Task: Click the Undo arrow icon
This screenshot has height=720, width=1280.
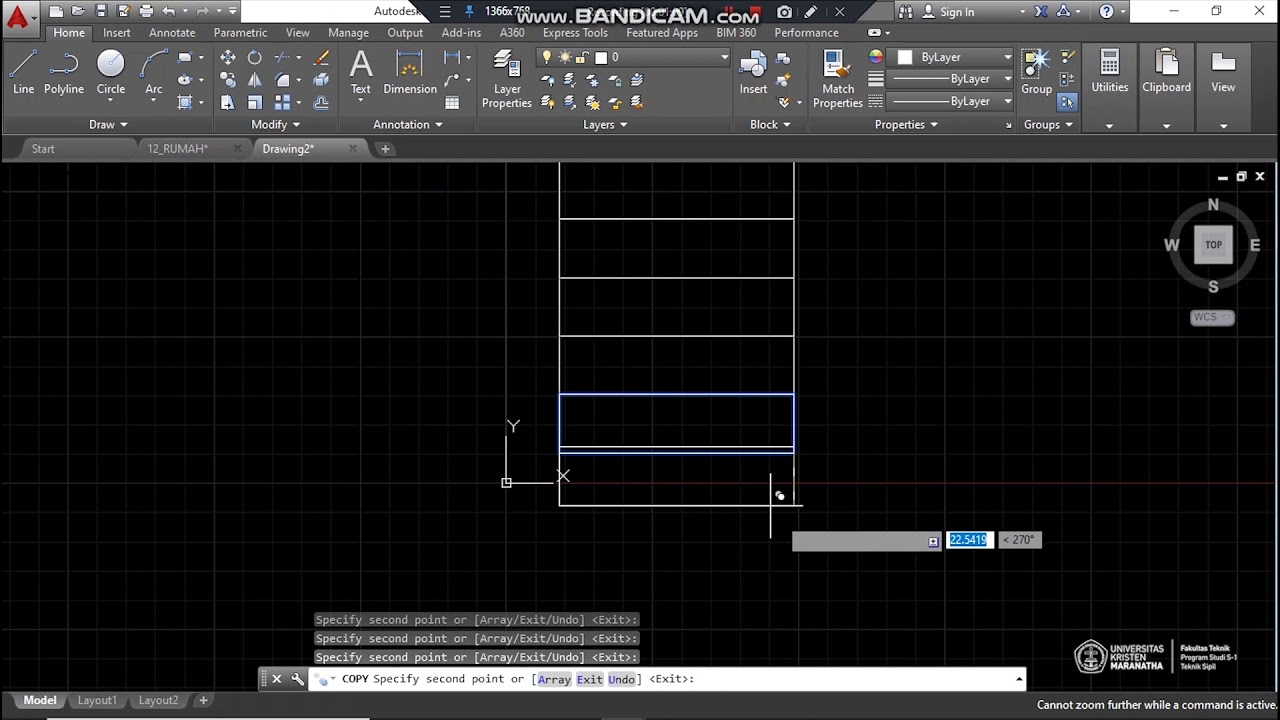Action: [x=169, y=11]
